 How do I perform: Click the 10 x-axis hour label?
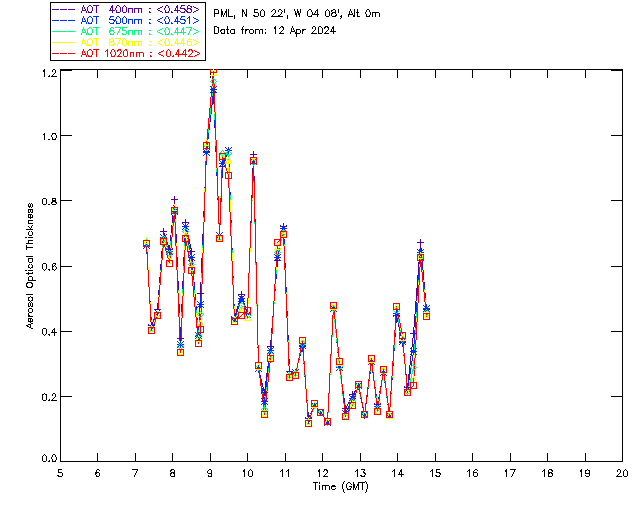click(247, 473)
